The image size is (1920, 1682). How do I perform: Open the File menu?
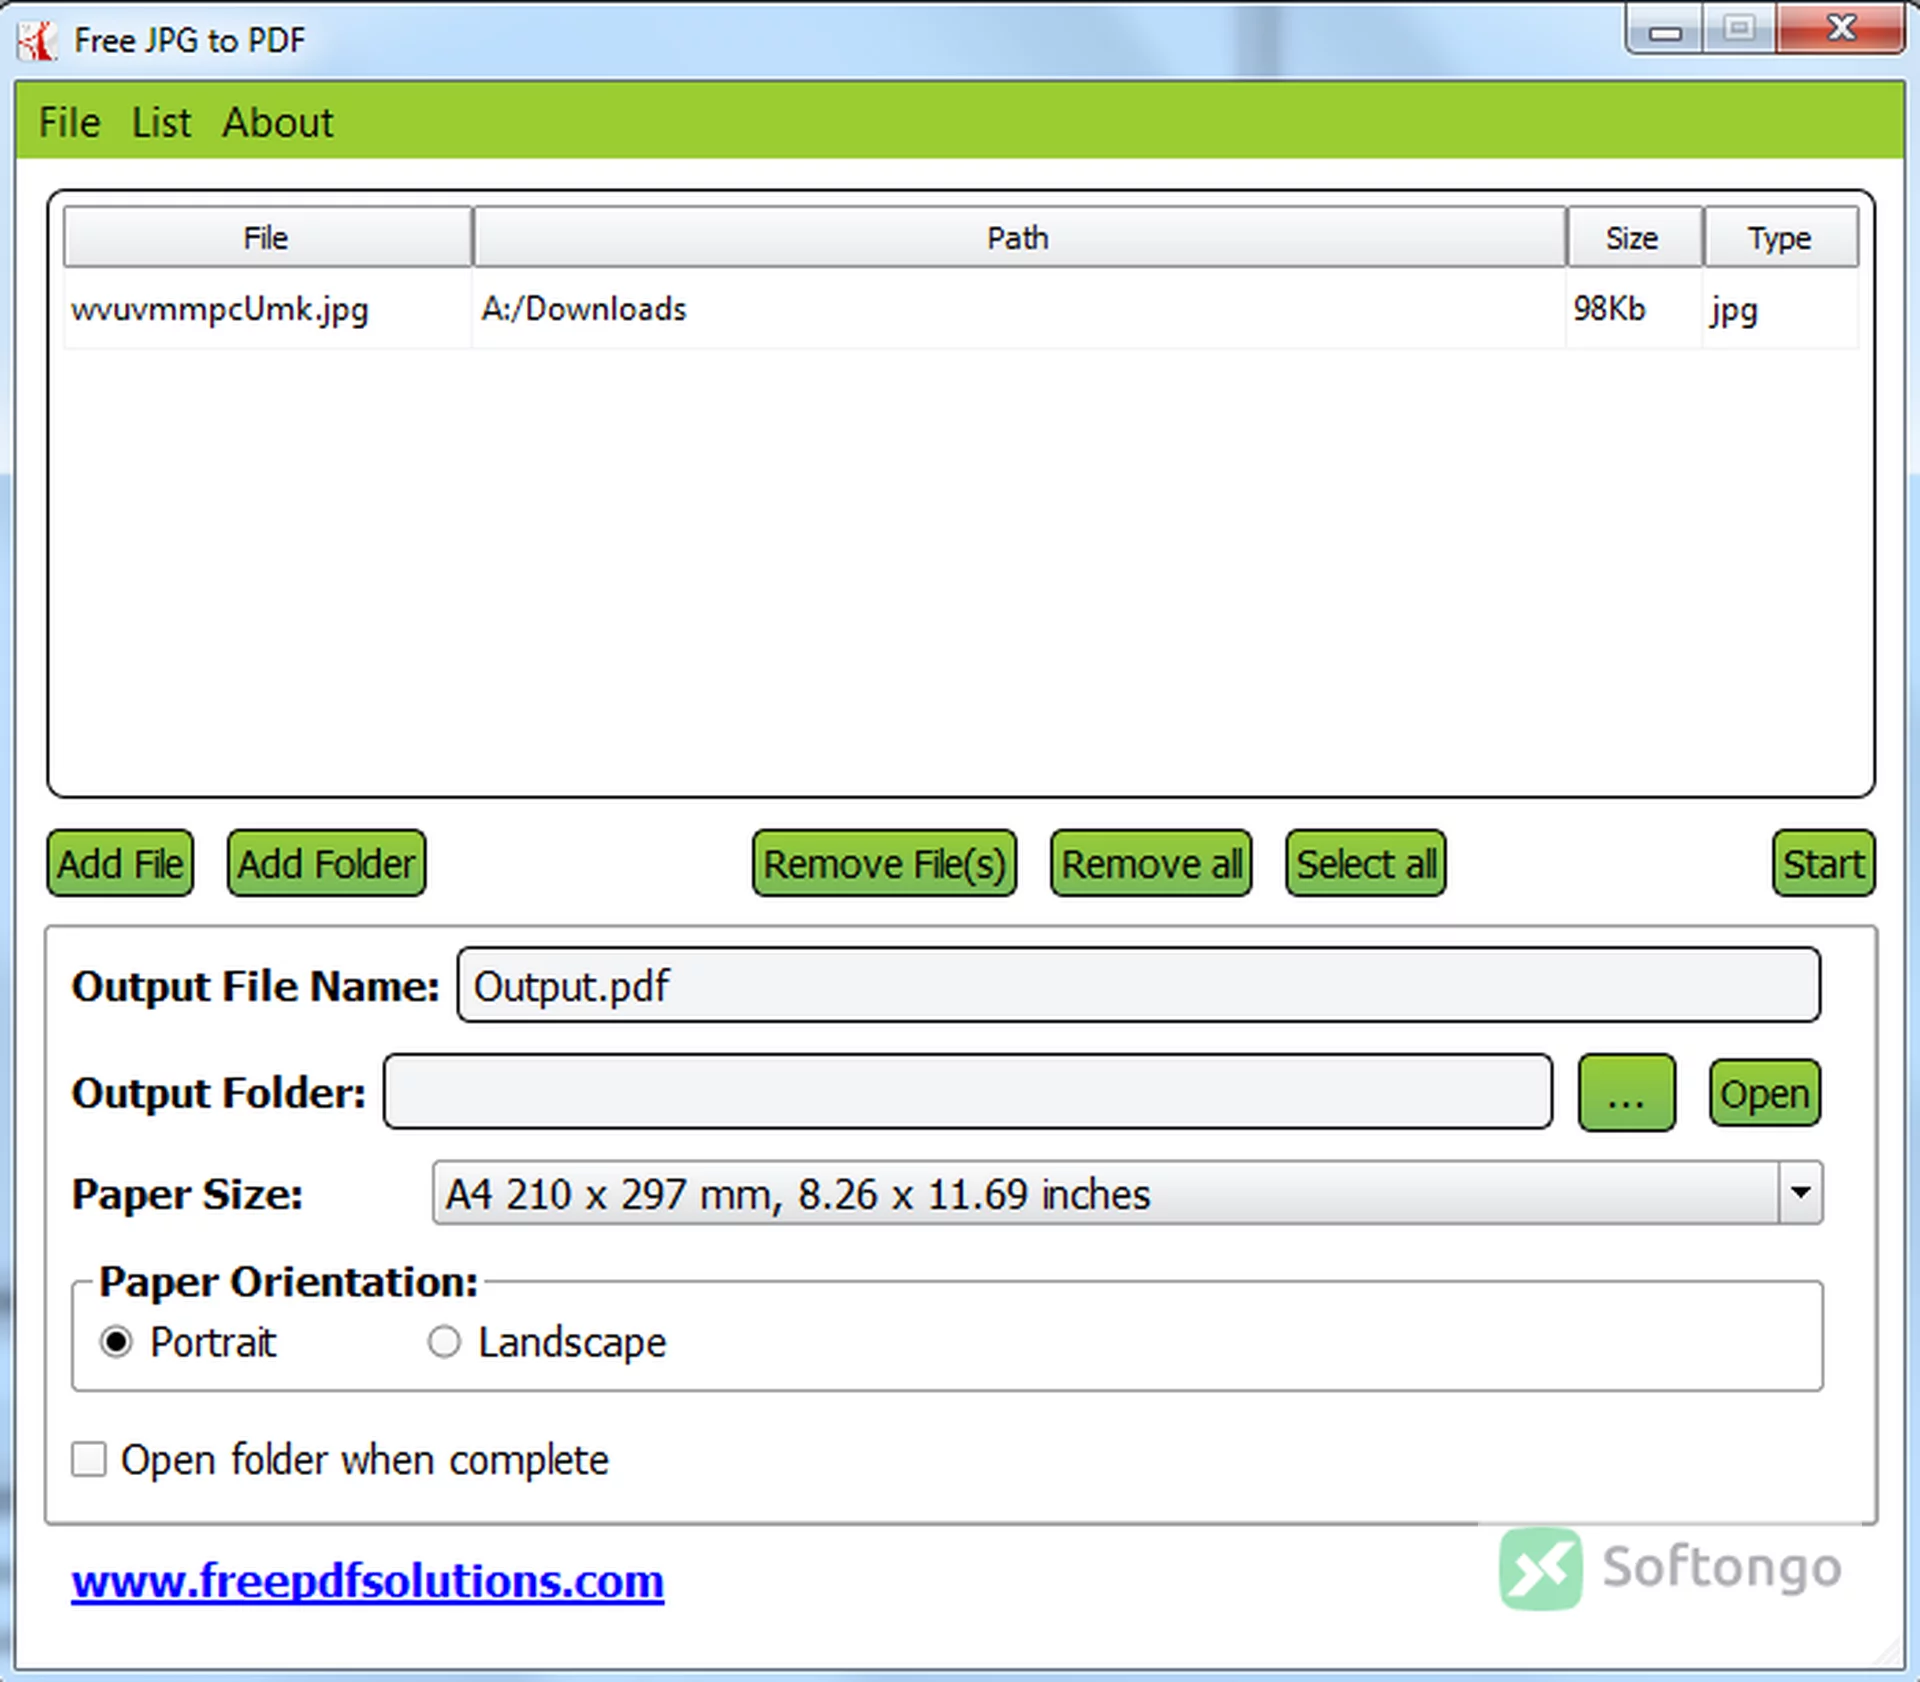coord(69,122)
